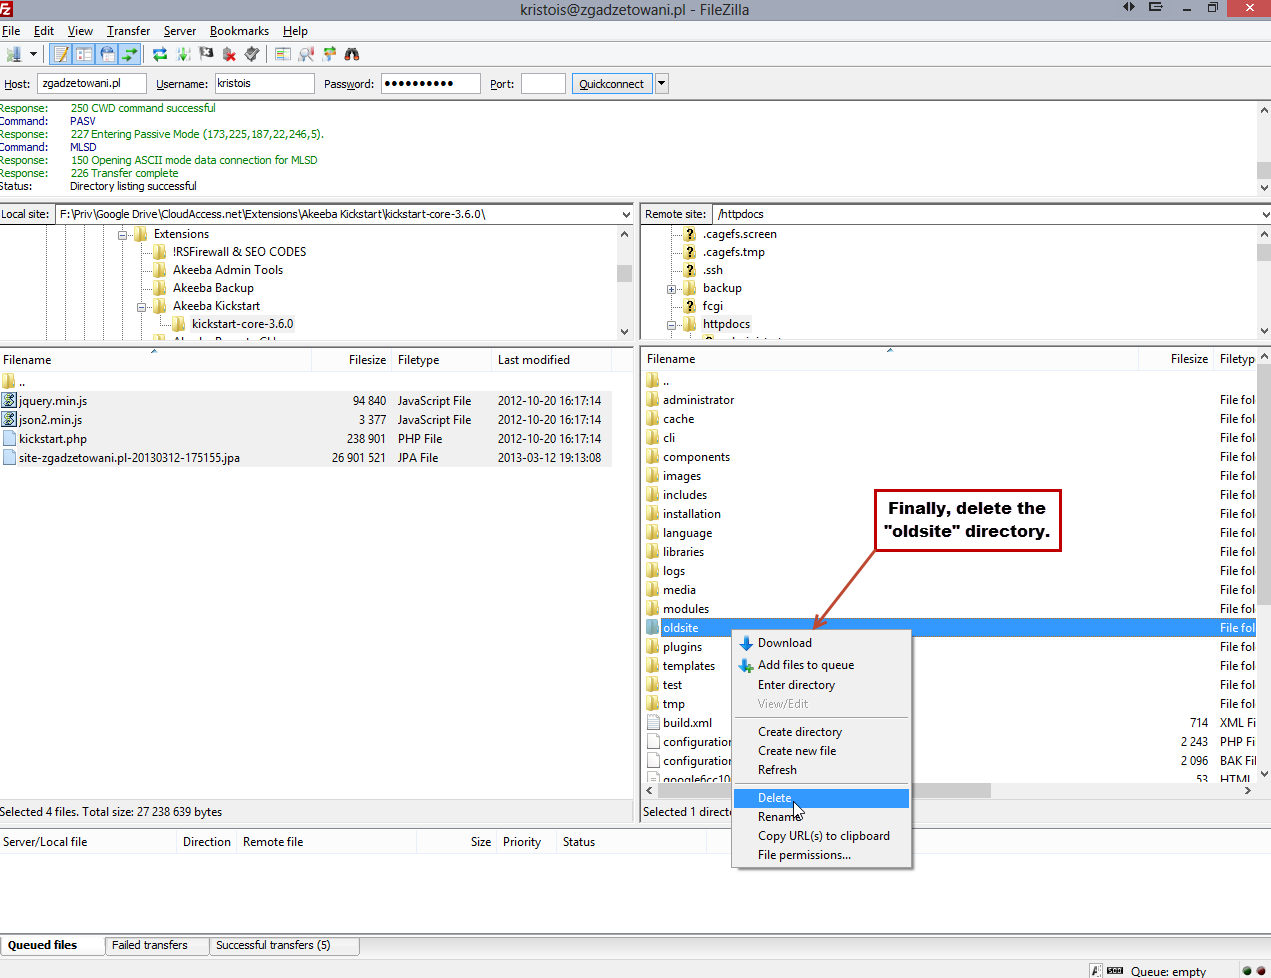Click encryption status icon in status bar
1271x978 pixels.
click(1096, 971)
